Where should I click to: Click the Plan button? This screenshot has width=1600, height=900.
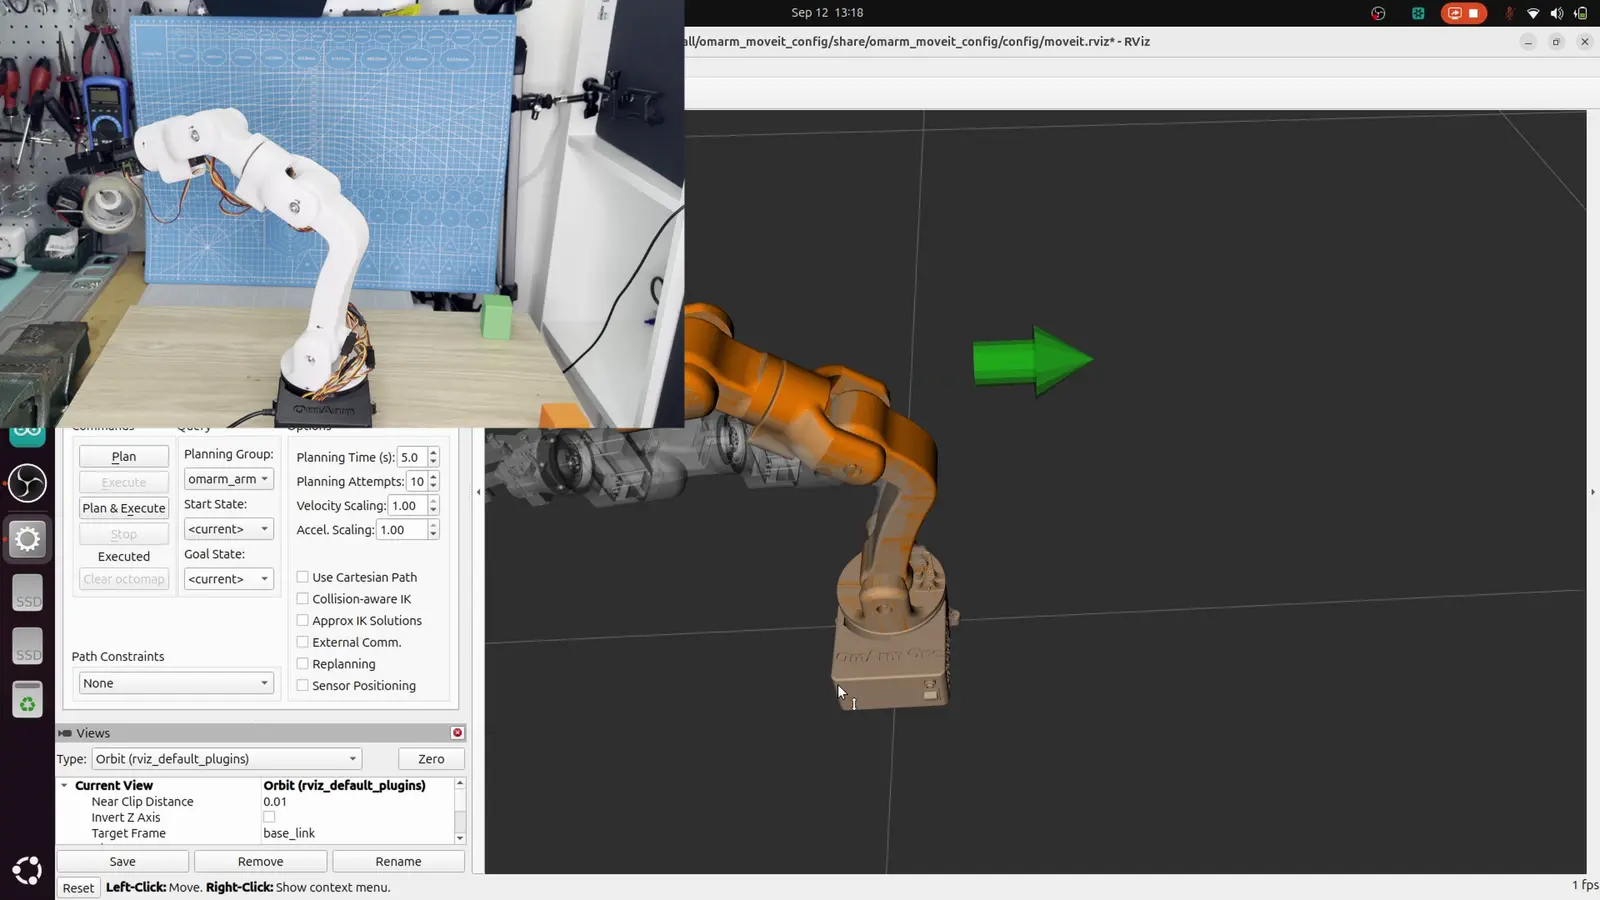tap(124, 456)
